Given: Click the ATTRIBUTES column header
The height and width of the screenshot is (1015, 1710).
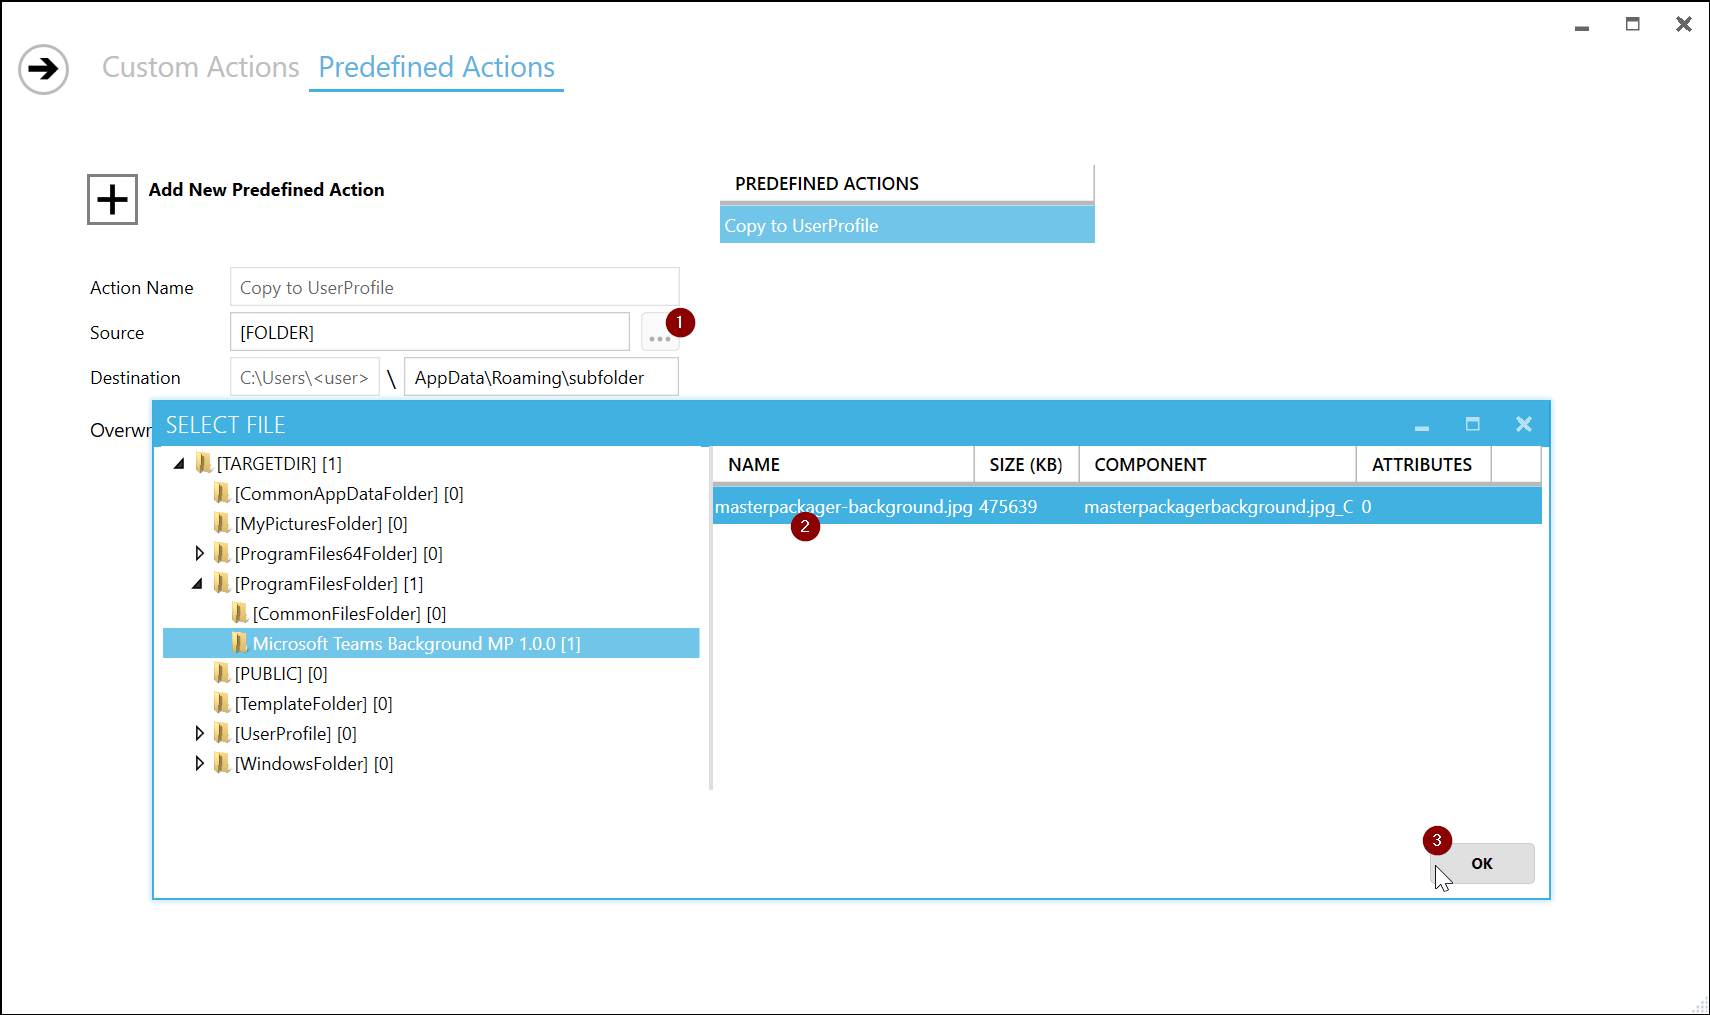Looking at the screenshot, I should (x=1422, y=465).
